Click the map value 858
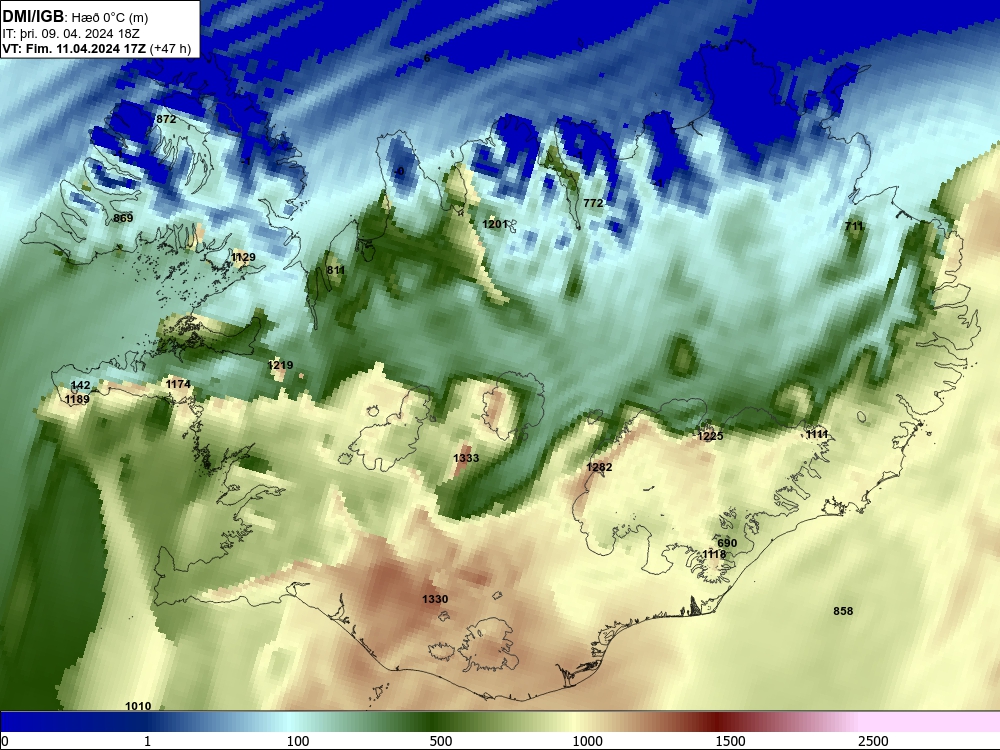1000x750 pixels. click(x=843, y=611)
